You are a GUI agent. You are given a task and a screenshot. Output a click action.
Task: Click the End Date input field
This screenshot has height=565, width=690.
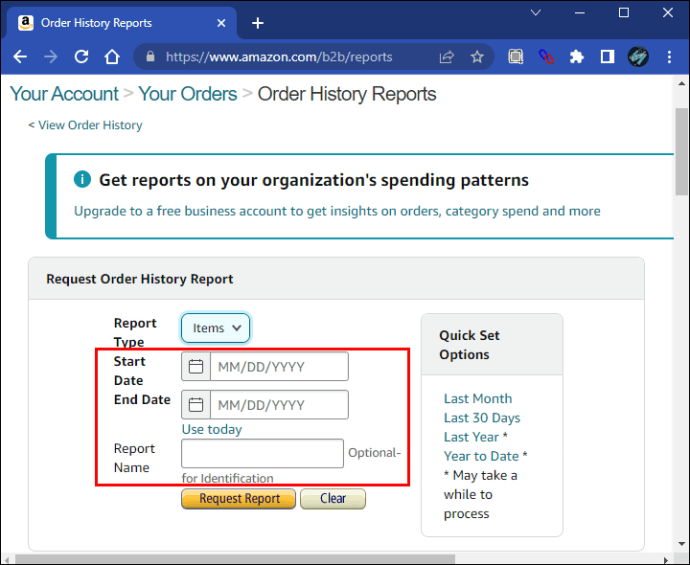(279, 404)
